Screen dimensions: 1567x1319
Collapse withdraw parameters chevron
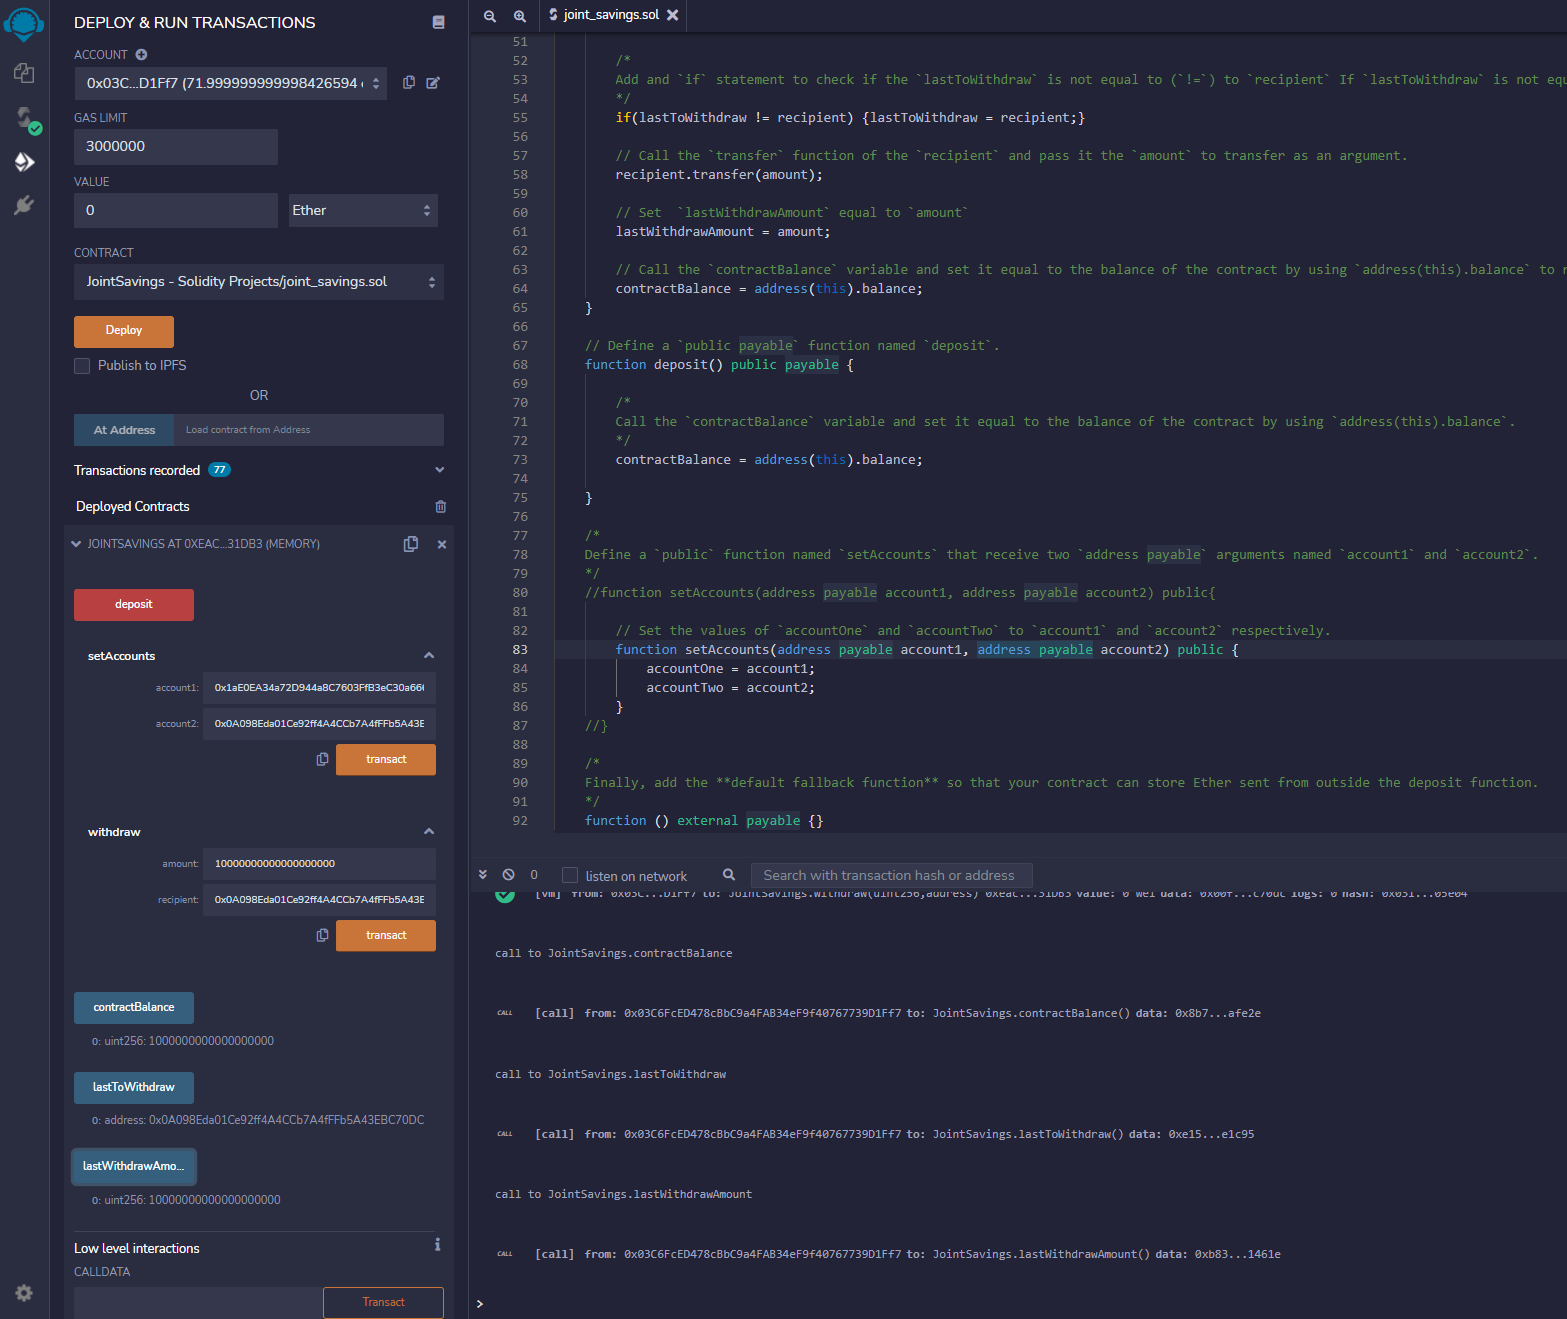coord(429,832)
